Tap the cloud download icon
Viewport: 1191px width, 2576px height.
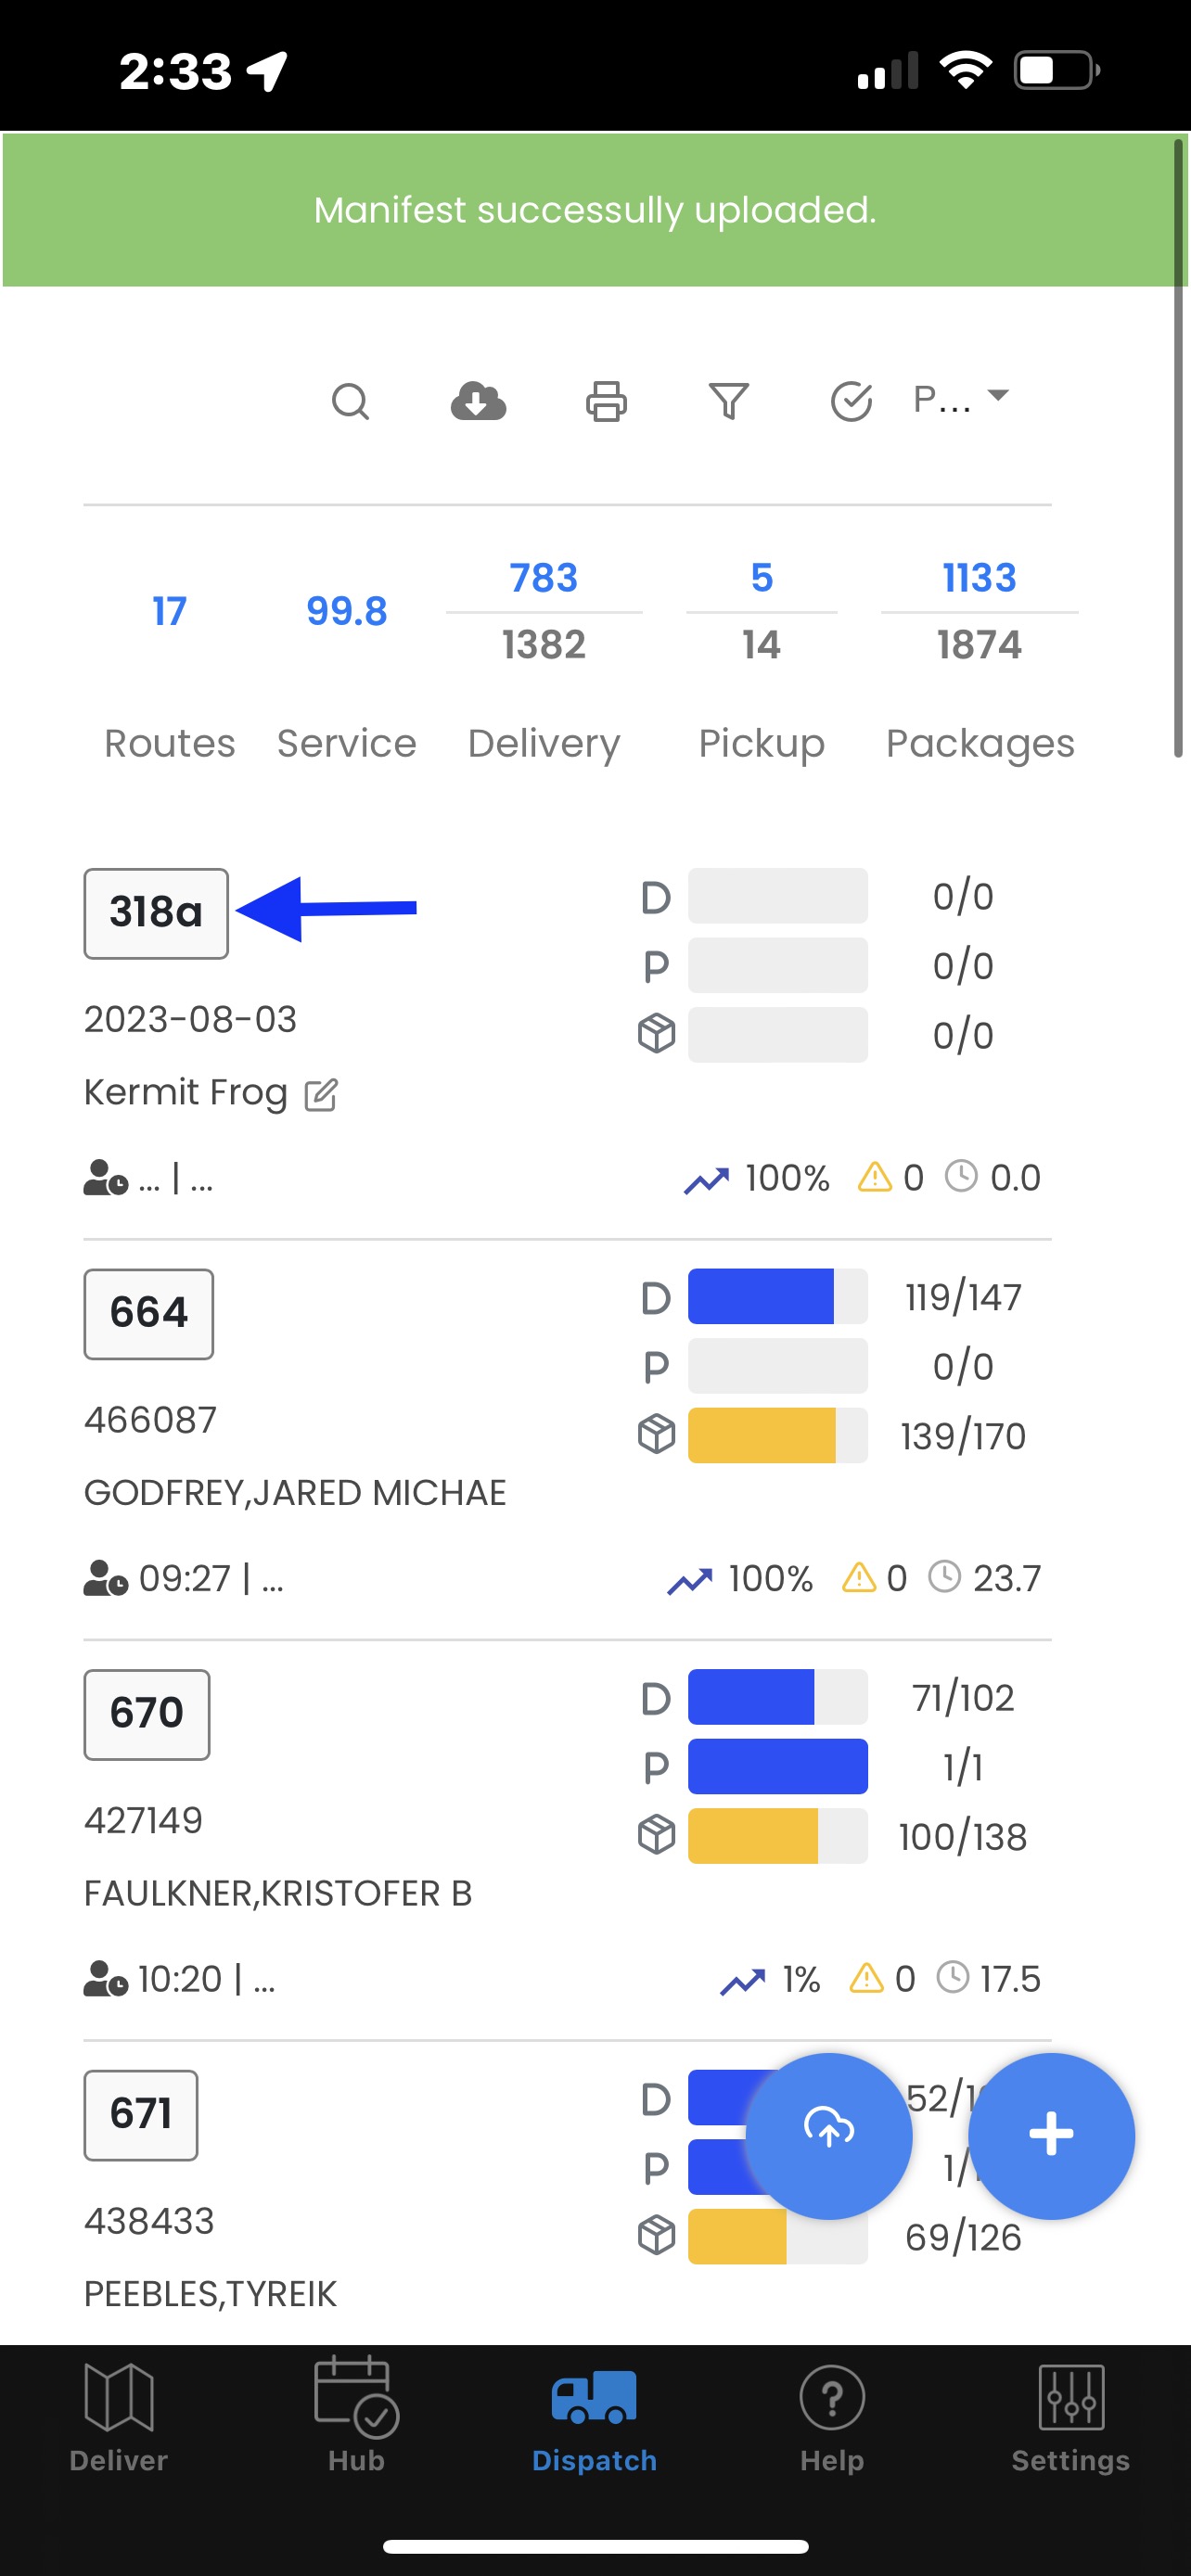pyautogui.click(x=478, y=401)
